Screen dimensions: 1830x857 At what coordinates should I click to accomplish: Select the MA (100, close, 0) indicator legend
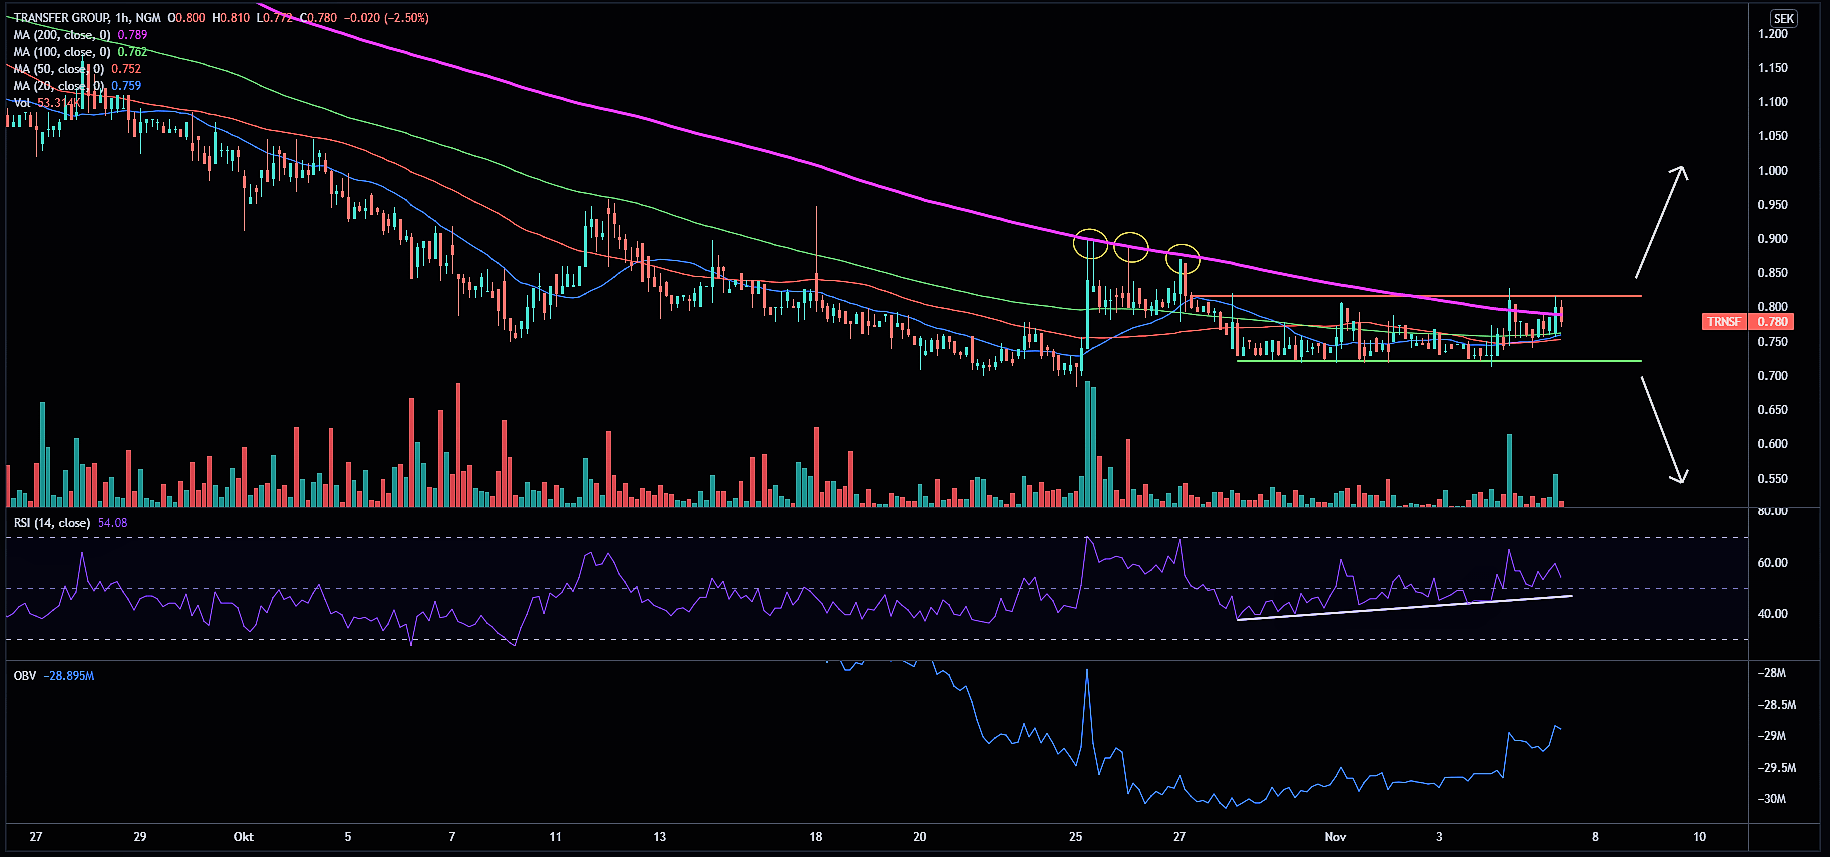point(62,52)
